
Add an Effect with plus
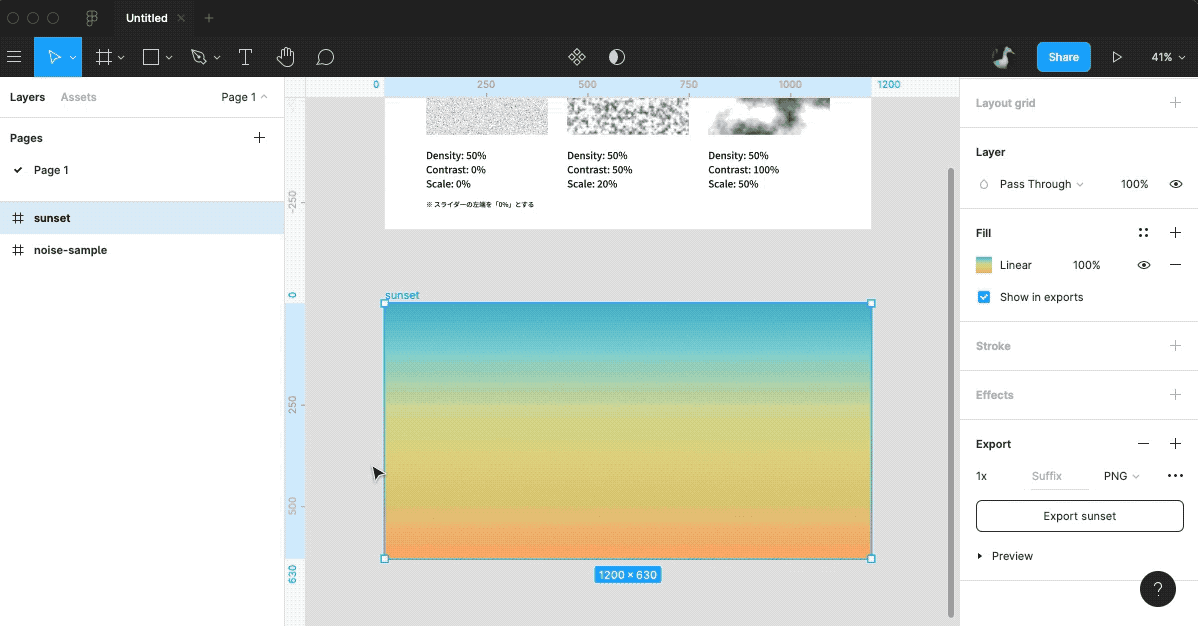(x=1175, y=394)
